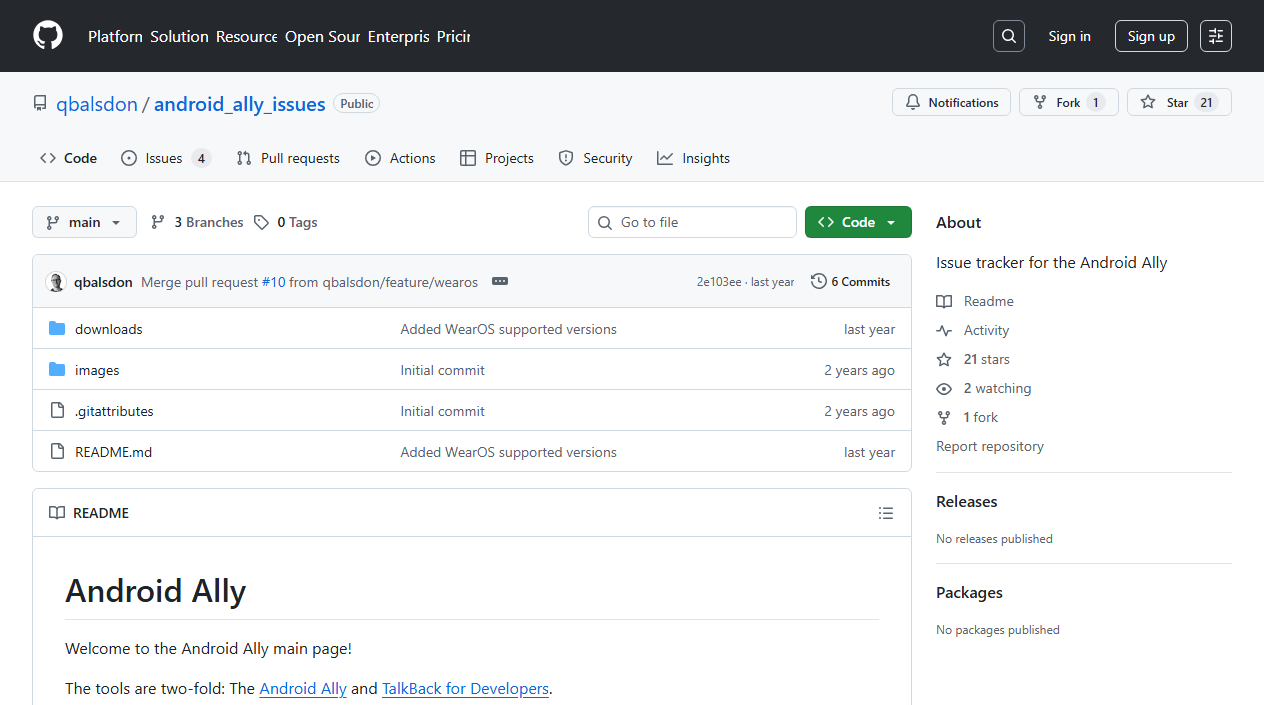
Task: Open the Enterprise navigation menu
Action: [399, 36]
